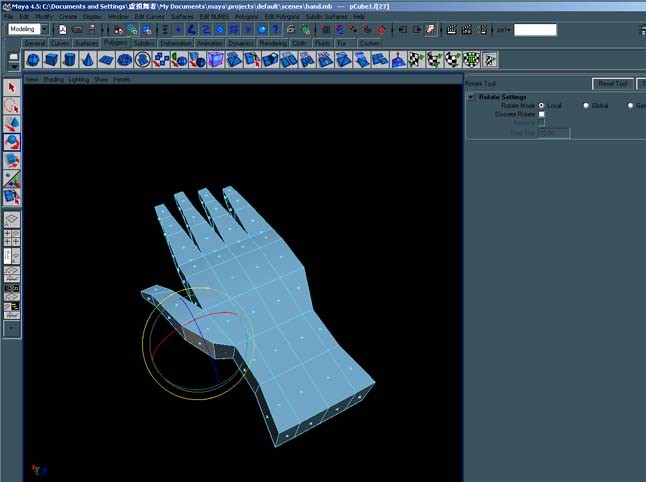
Task: Create a polygon cylinder from shelf
Action: pyautogui.click(x=69, y=60)
